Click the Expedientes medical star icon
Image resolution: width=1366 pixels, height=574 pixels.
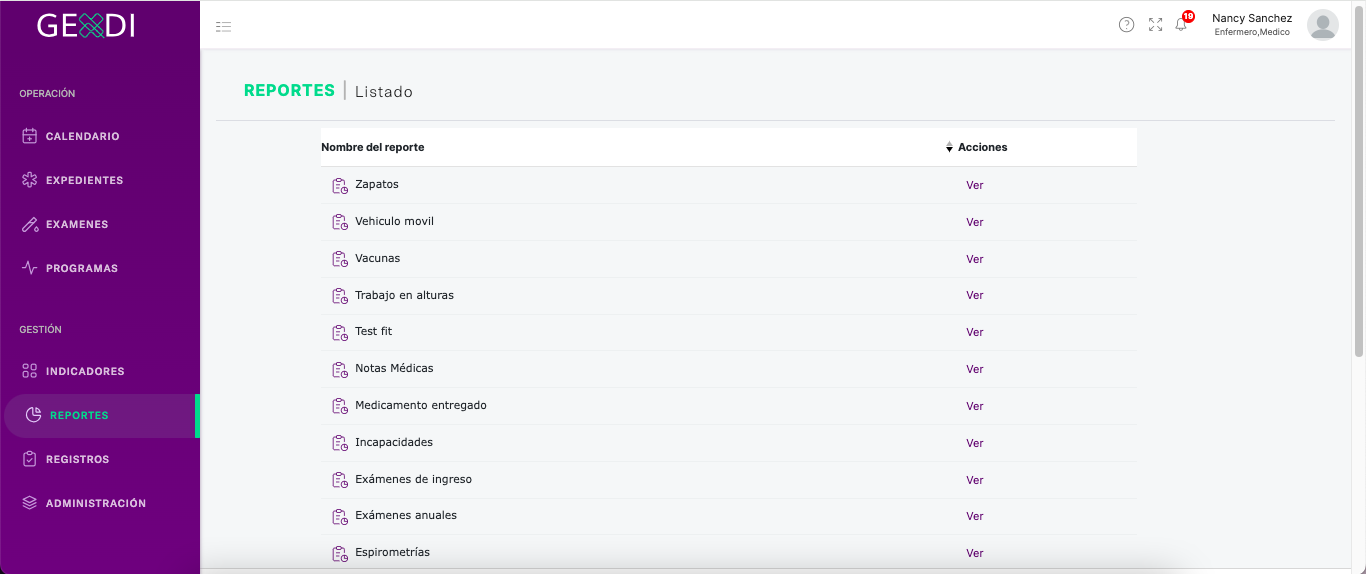(30, 180)
